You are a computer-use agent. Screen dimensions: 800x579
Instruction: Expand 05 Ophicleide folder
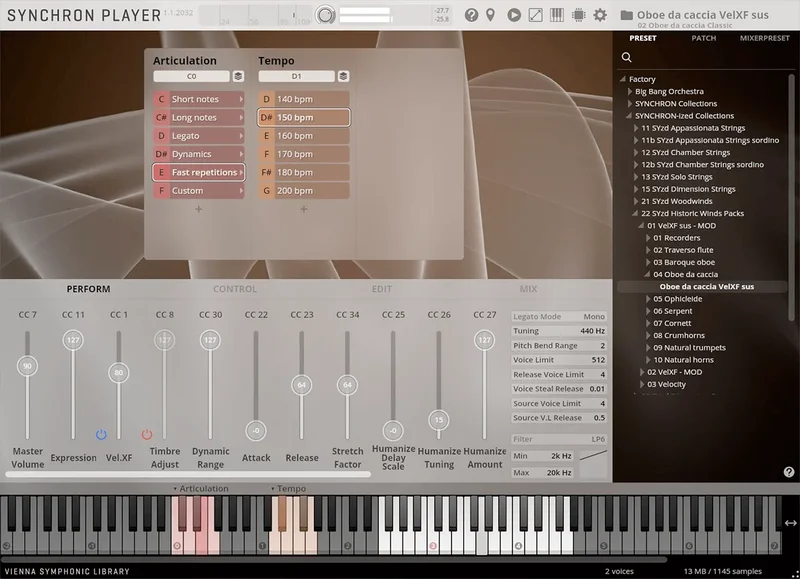tap(648, 299)
